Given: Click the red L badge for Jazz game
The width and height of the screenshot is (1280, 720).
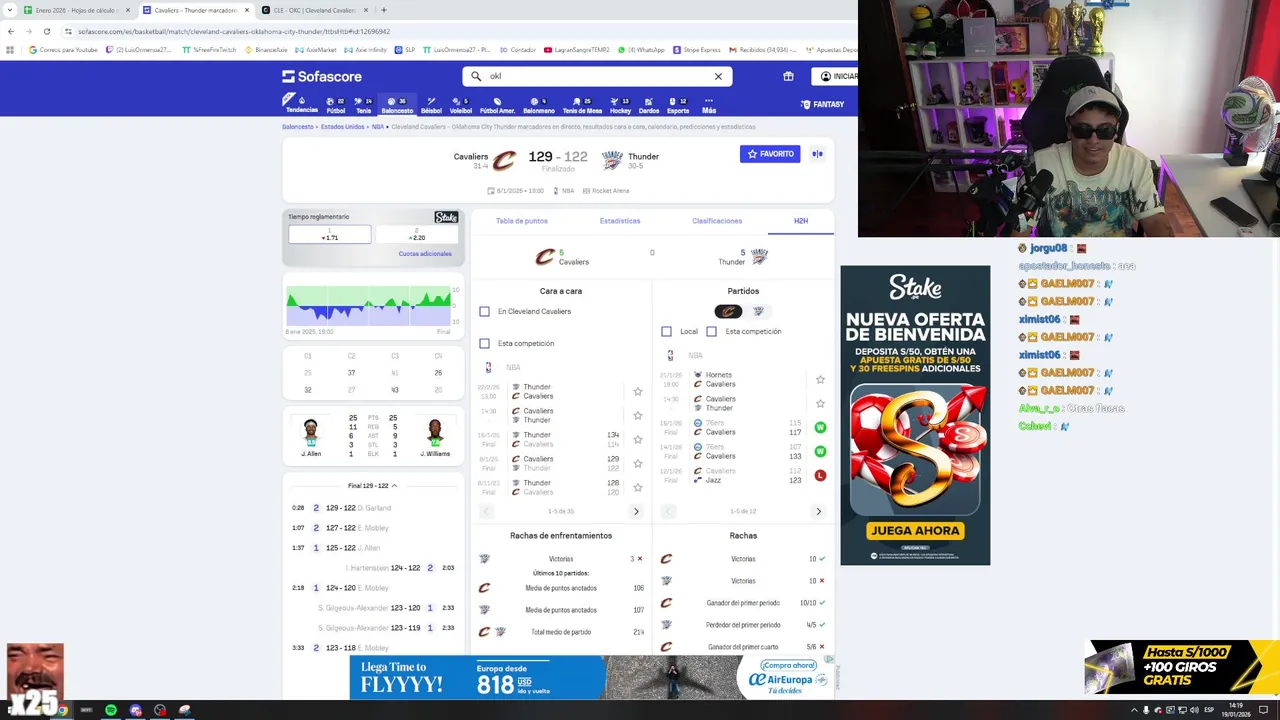Looking at the screenshot, I should (x=820, y=475).
